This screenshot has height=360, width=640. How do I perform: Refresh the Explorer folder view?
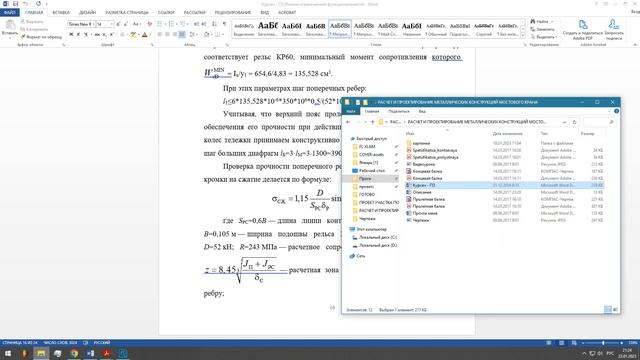[x=574, y=122]
